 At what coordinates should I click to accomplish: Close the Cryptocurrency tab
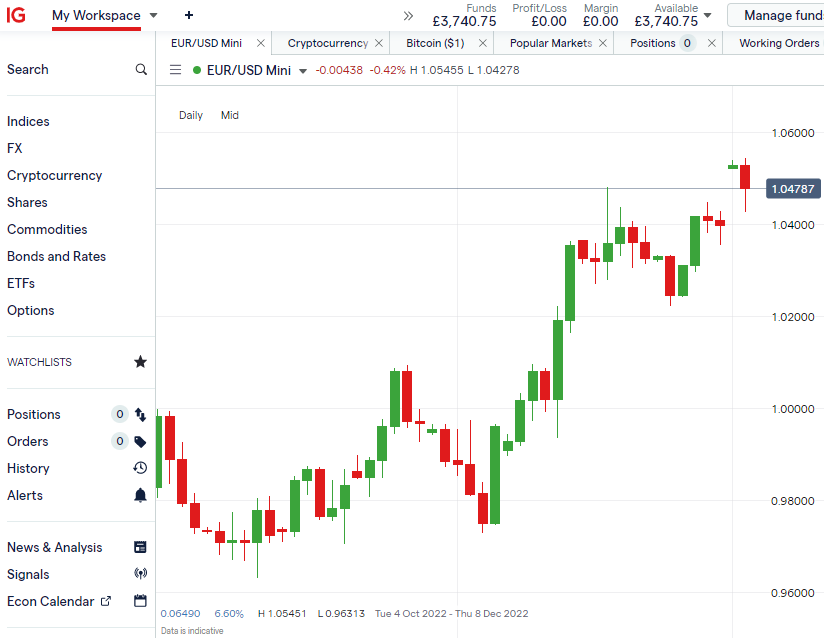pyautogui.click(x=379, y=43)
